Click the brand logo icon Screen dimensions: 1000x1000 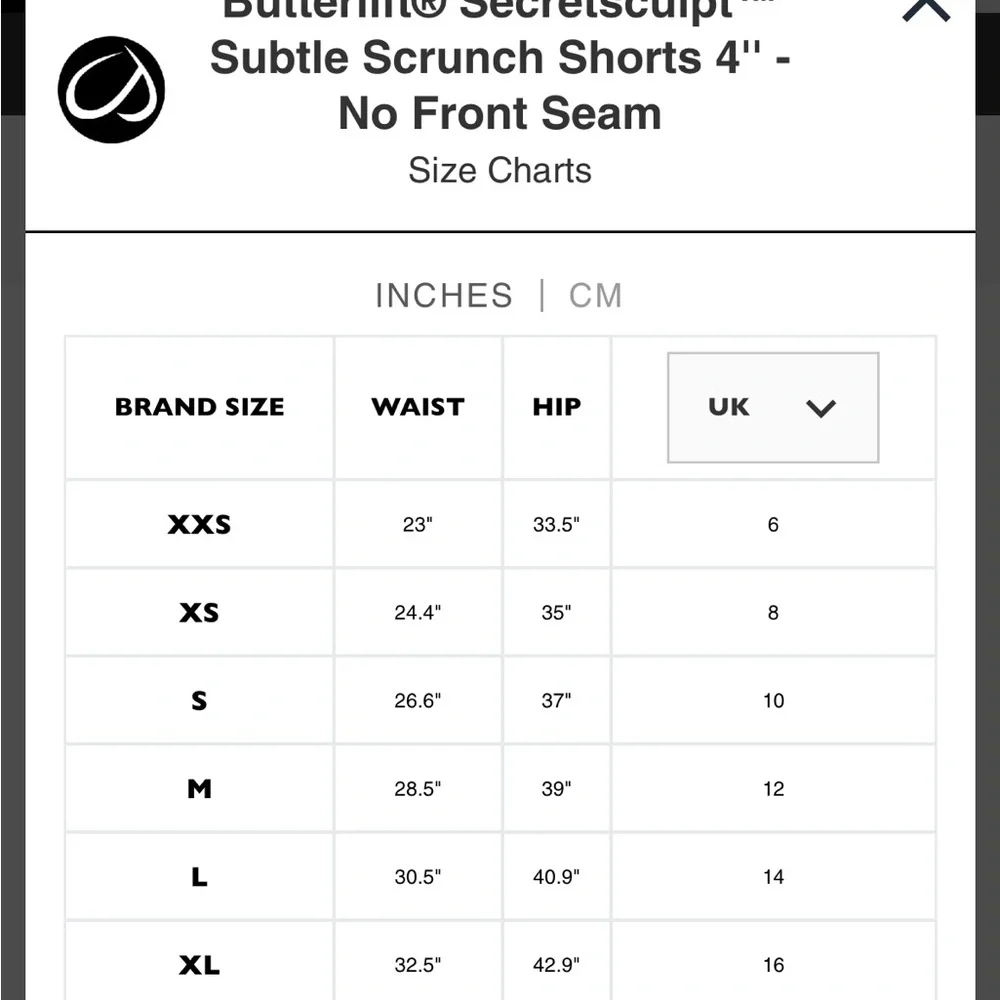110,90
